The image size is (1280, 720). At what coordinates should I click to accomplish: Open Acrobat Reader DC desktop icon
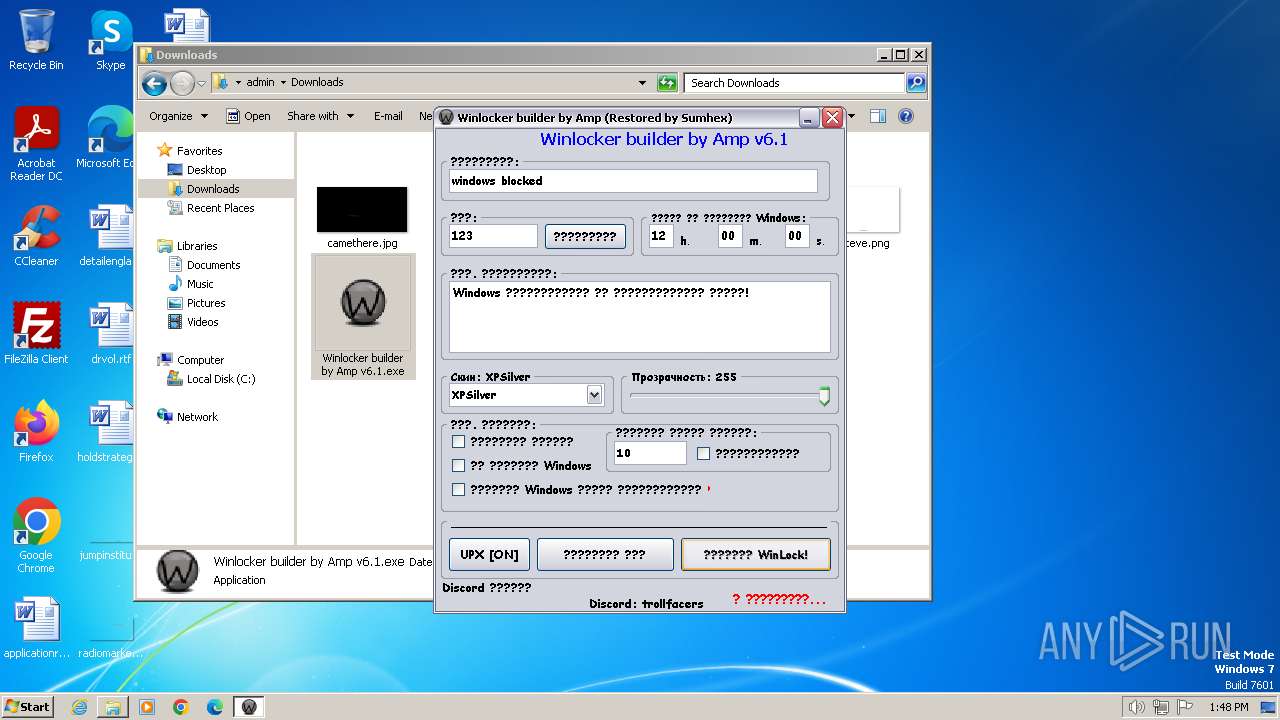pos(36,144)
